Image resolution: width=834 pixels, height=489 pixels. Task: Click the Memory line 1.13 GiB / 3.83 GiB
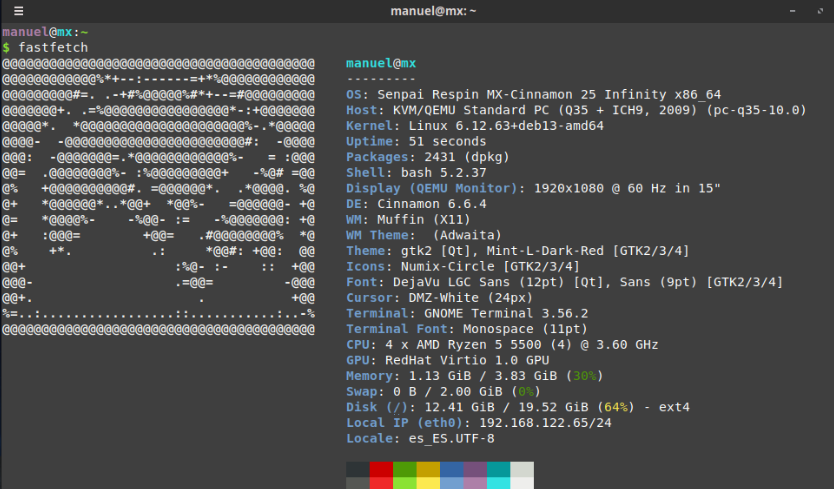tap(474, 376)
